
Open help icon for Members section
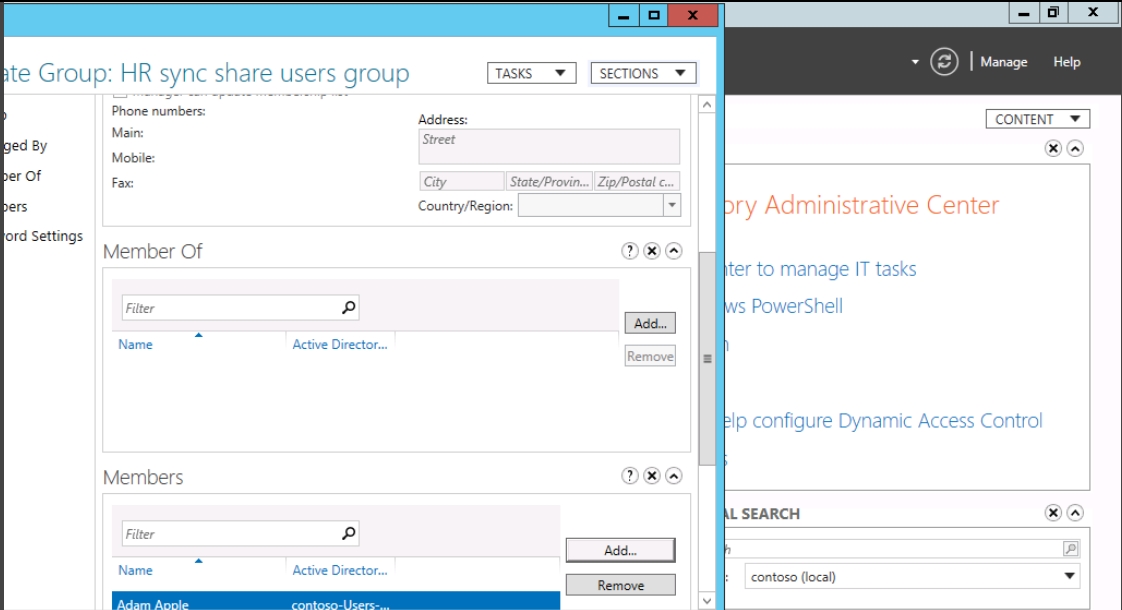[x=630, y=476]
